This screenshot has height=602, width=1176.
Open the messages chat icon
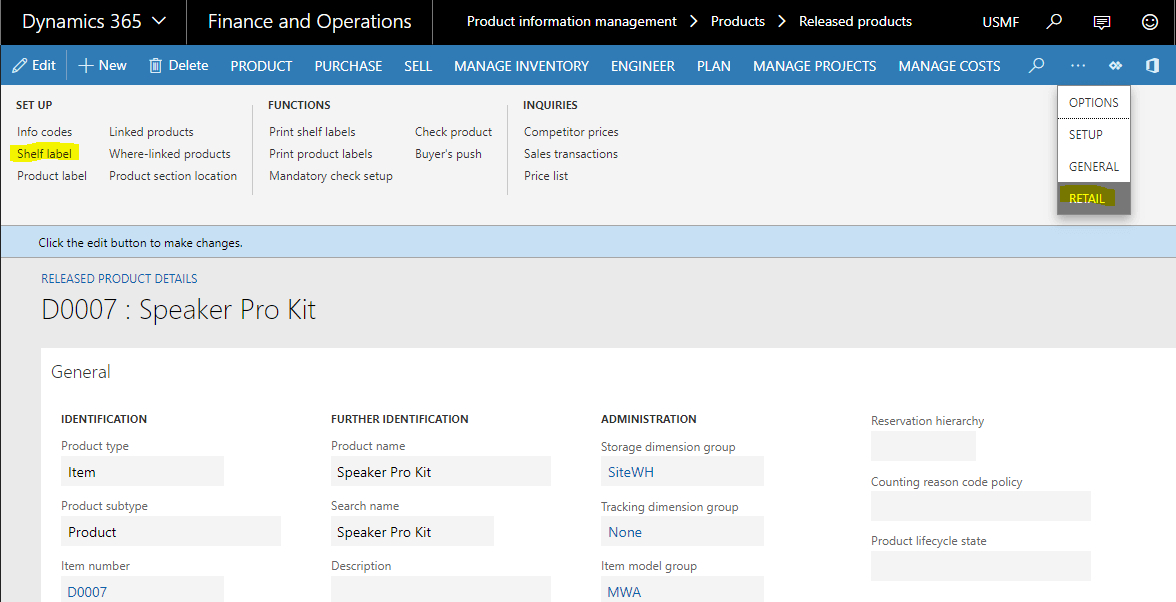[1102, 21]
